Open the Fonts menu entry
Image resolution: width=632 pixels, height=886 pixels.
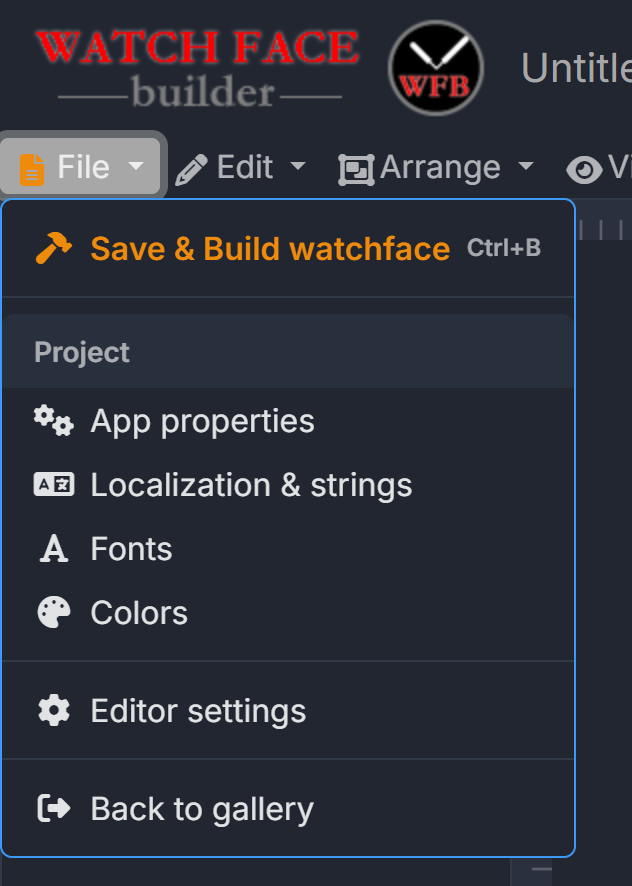pyautogui.click(x=288, y=549)
